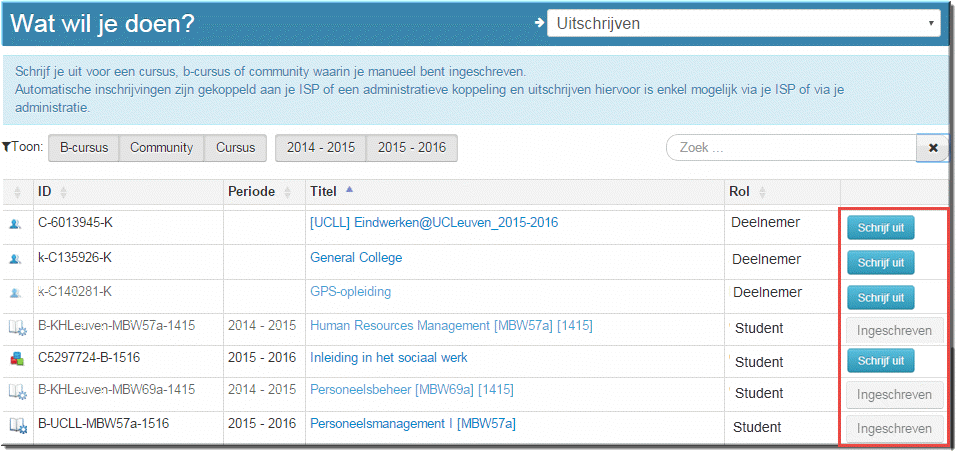959x454 pixels.
Task: Click the 2014 - 2015 period in Human Resources row
Action: (x=262, y=326)
